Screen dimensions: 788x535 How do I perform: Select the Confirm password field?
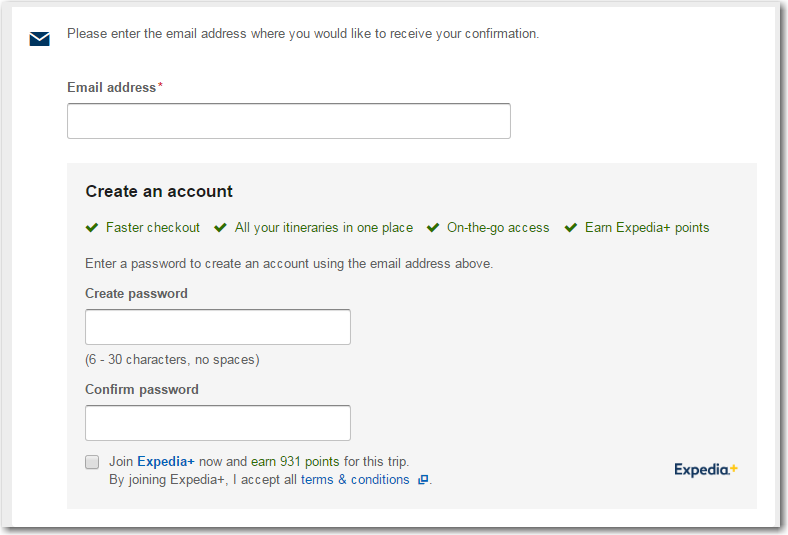(x=218, y=423)
